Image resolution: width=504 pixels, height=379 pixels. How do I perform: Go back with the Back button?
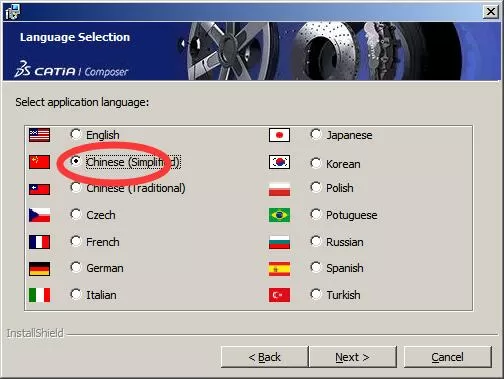265,357
